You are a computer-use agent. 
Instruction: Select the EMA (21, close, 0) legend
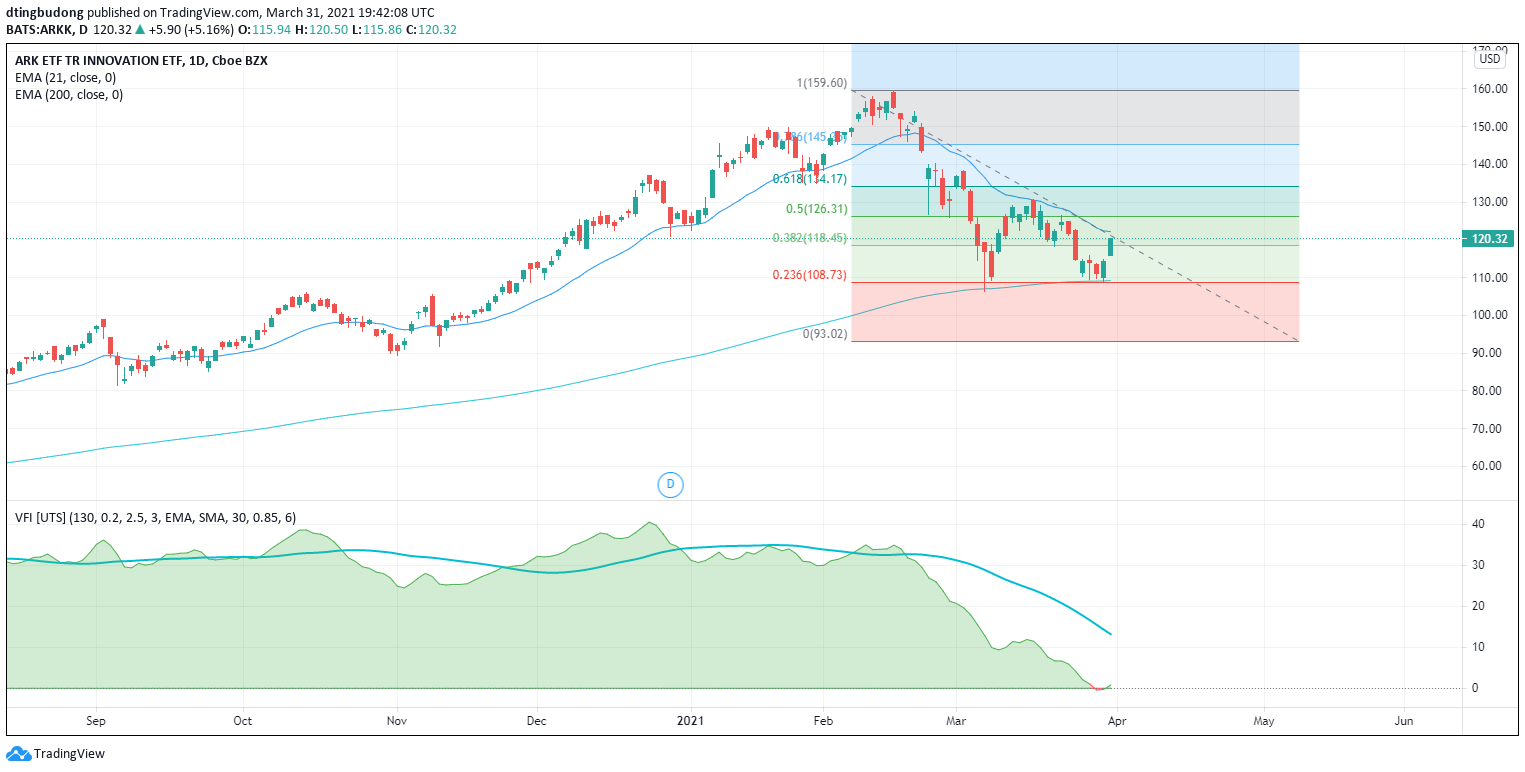pos(65,77)
